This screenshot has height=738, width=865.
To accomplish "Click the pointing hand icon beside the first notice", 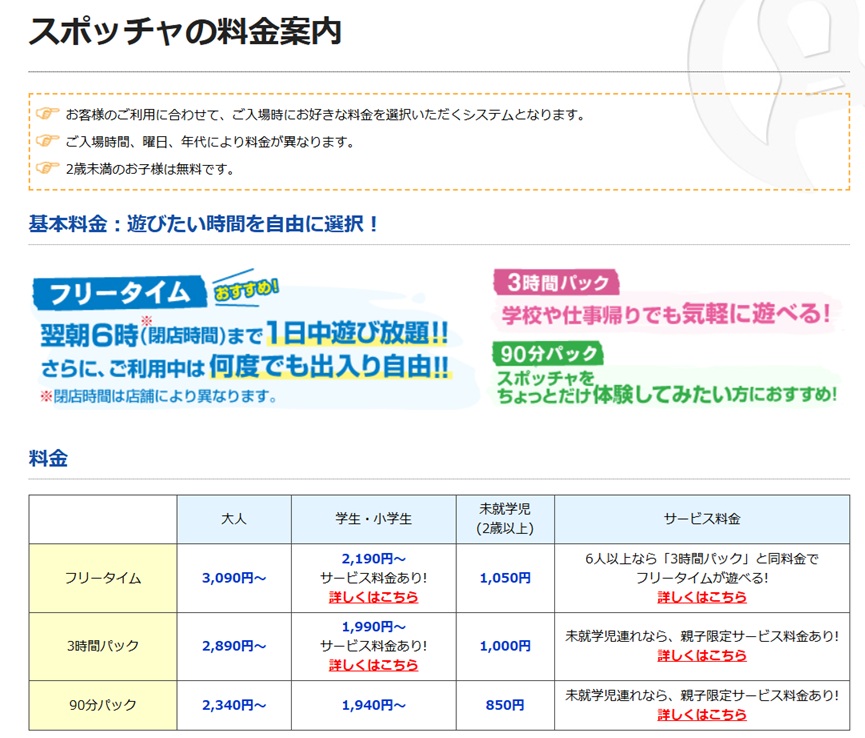I will click(x=47, y=115).
